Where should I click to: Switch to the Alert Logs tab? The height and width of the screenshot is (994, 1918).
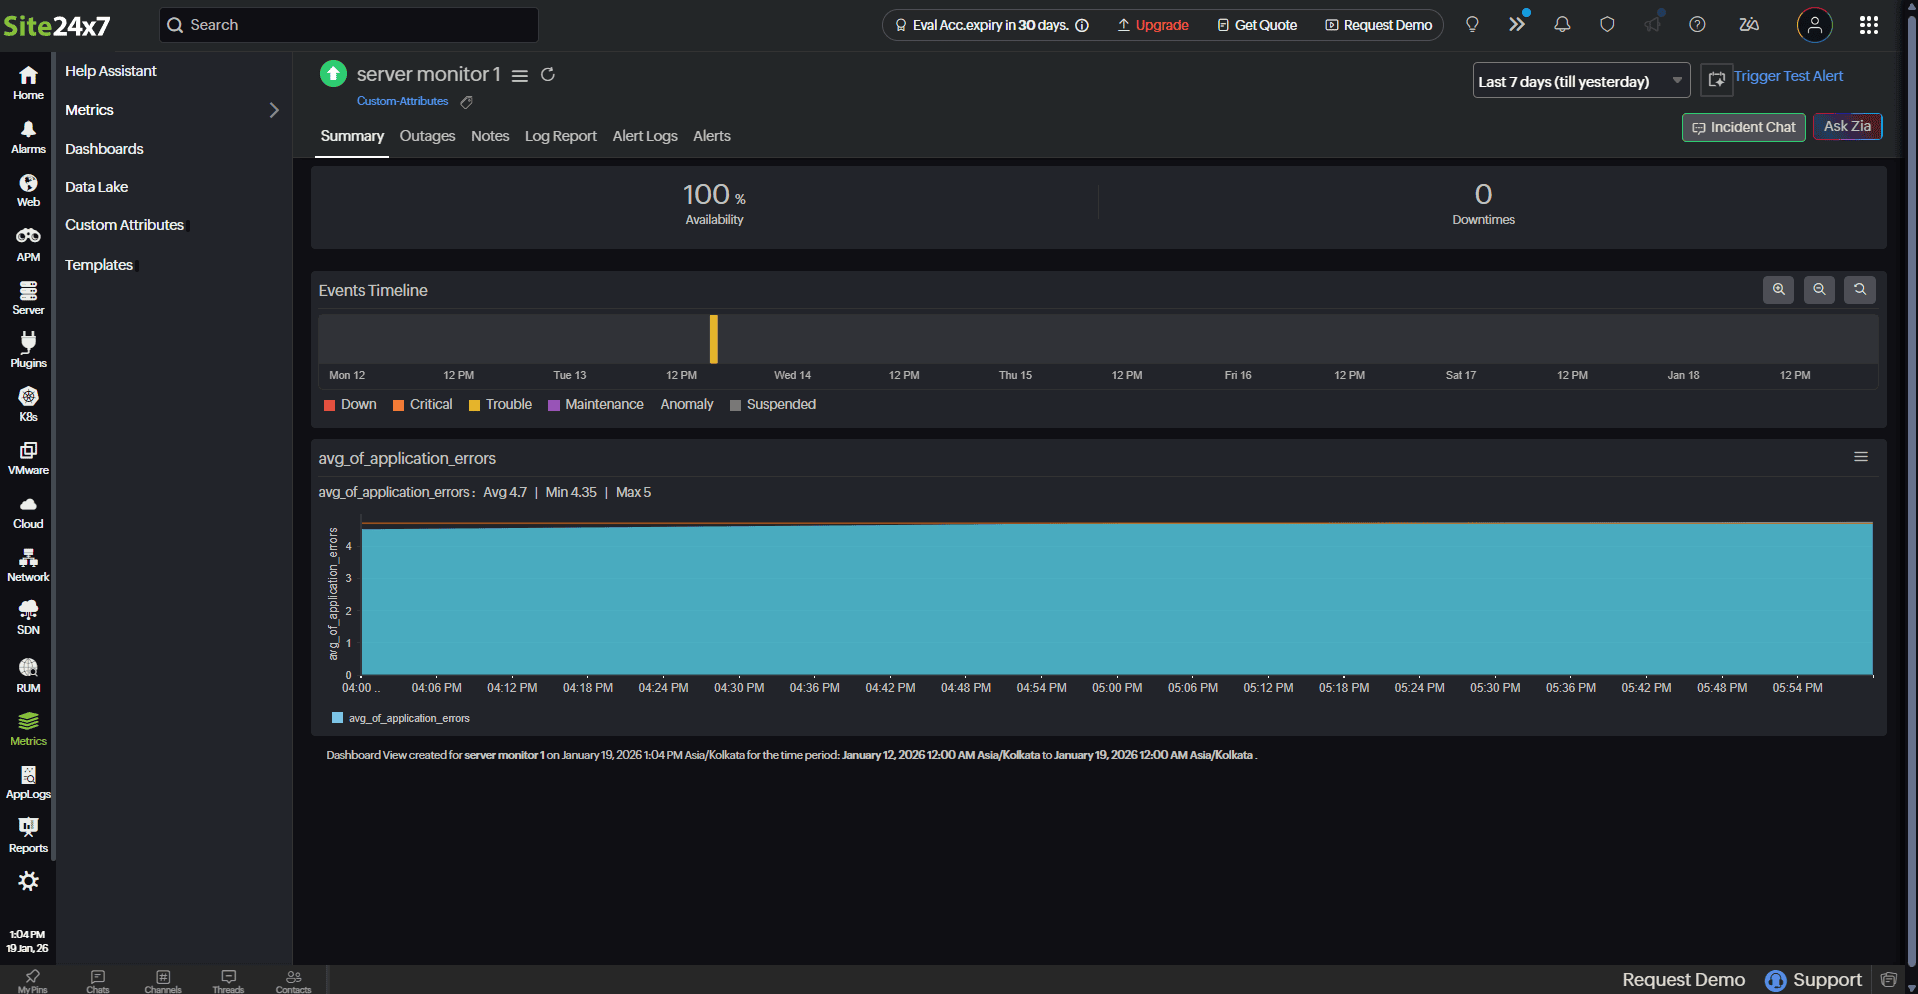click(644, 136)
